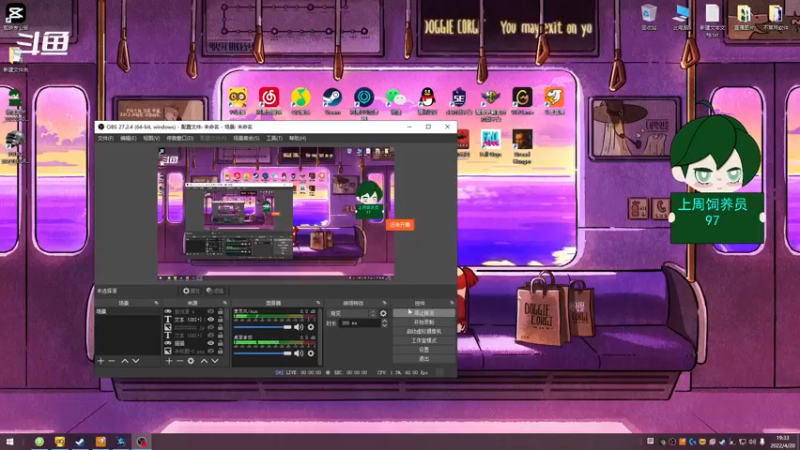This screenshot has height=450, width=800.
Task: Pop out the scene transitions dock panel
Action: coord(385,303)
